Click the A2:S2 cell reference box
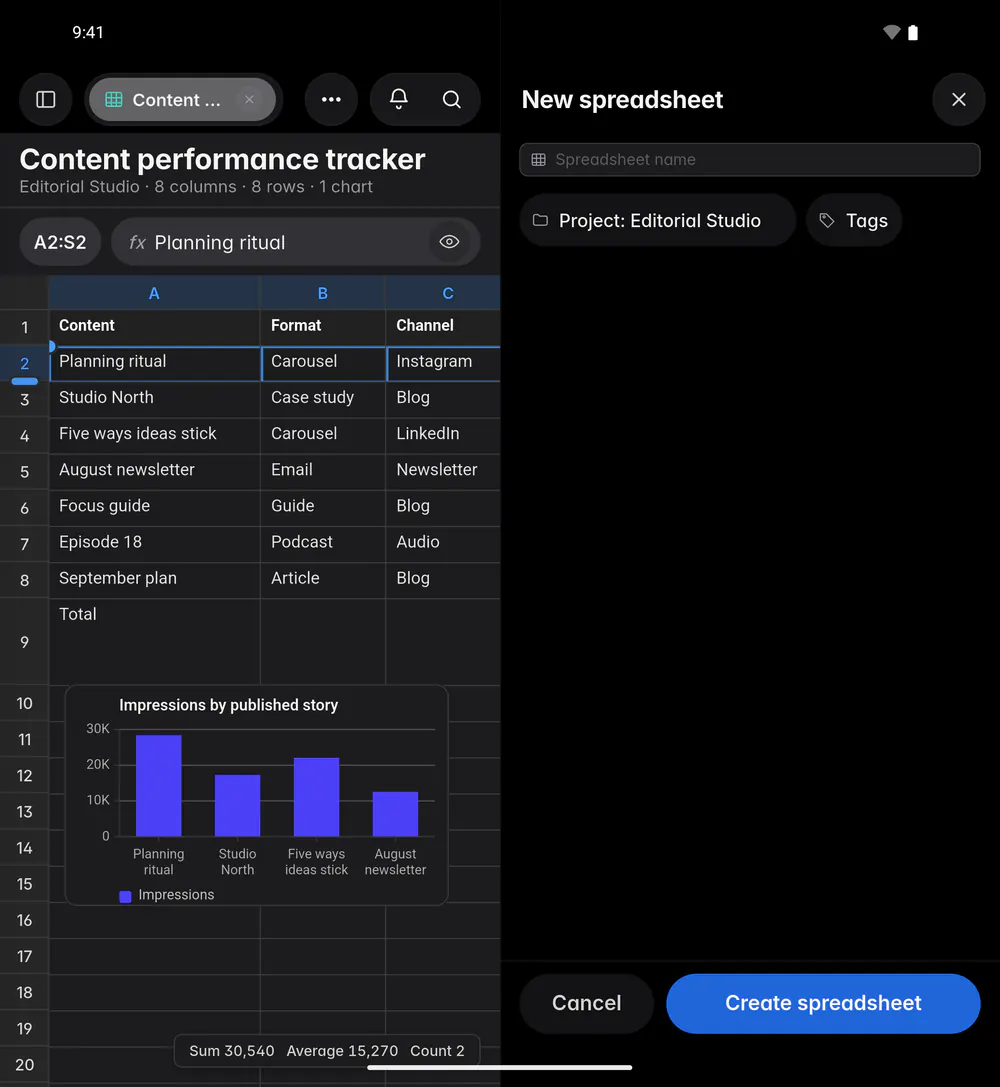Screen dimensions: 1000x1087 tap(60, 242)
